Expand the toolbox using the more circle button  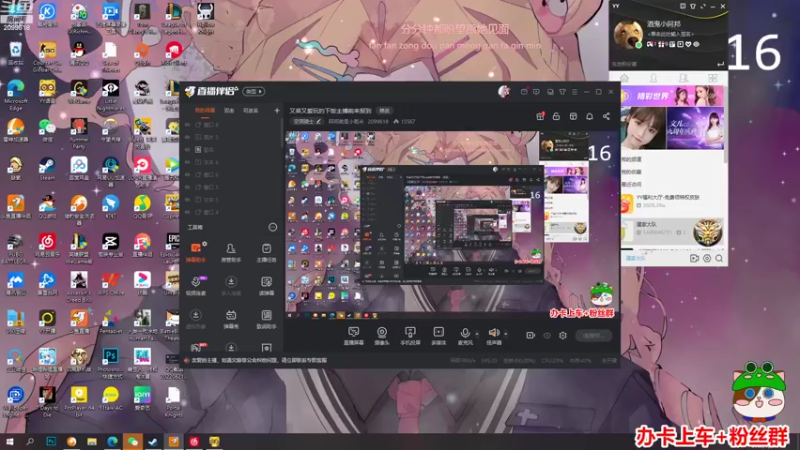click(273, 227)
